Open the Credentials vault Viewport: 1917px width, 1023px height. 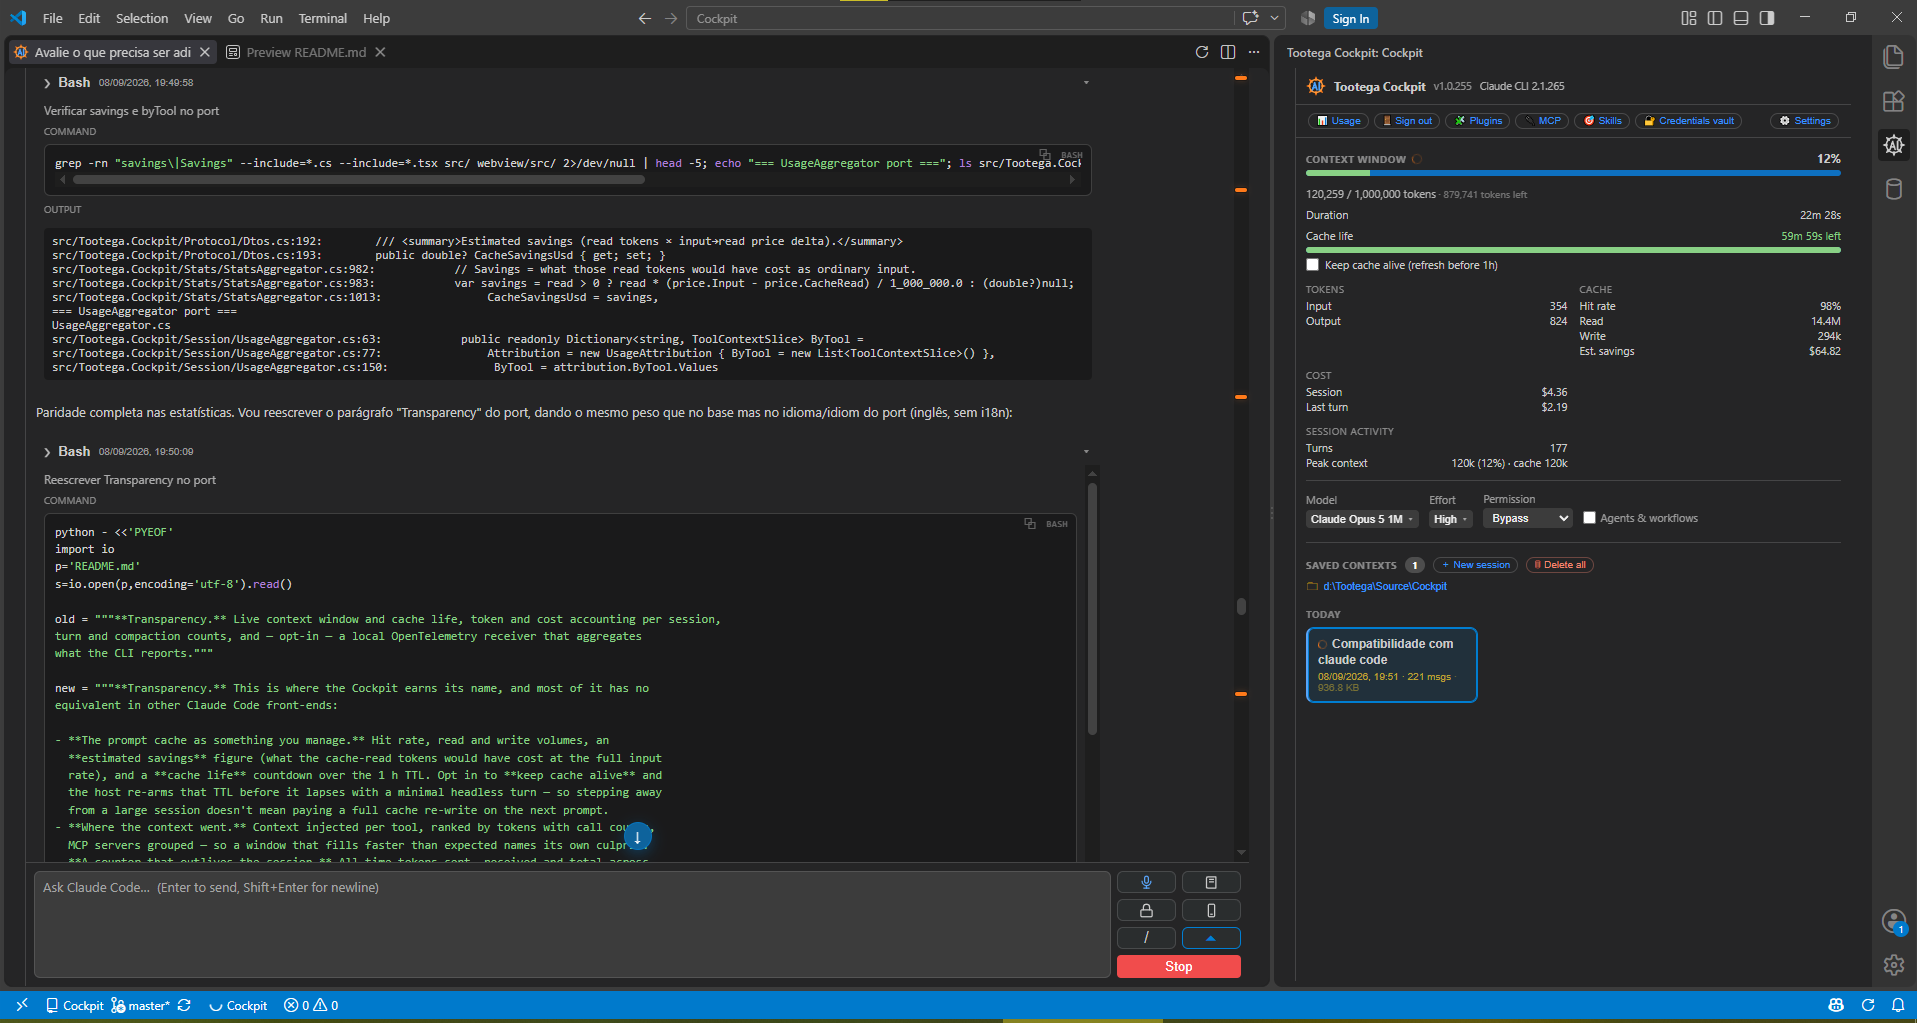coord(1689,121)
